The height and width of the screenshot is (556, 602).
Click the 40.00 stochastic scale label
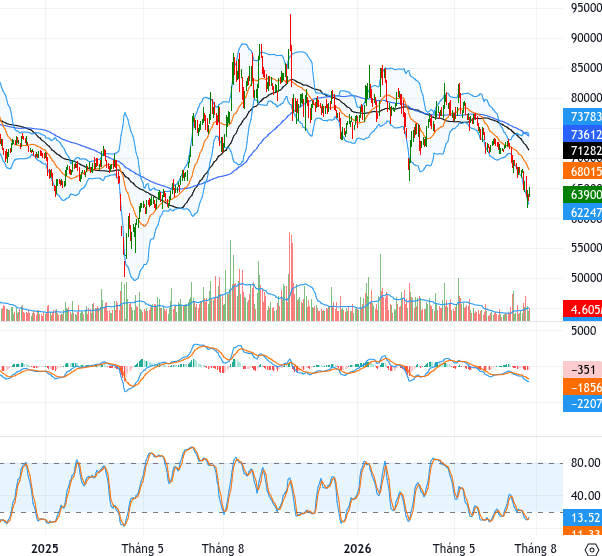point(586,496)
